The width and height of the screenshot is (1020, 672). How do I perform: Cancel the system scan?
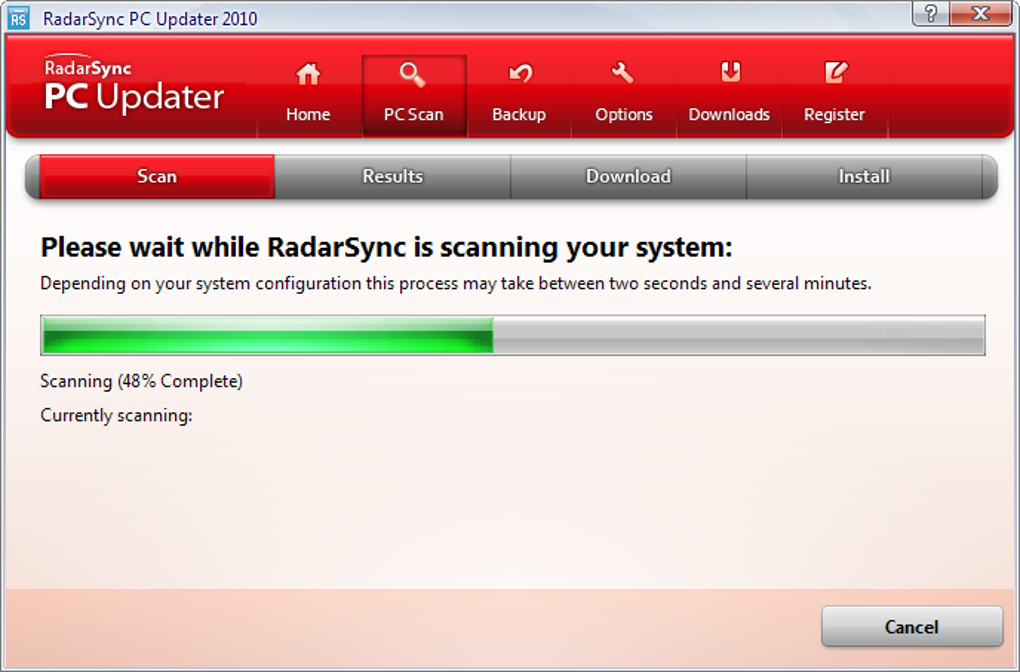(911, 627)
